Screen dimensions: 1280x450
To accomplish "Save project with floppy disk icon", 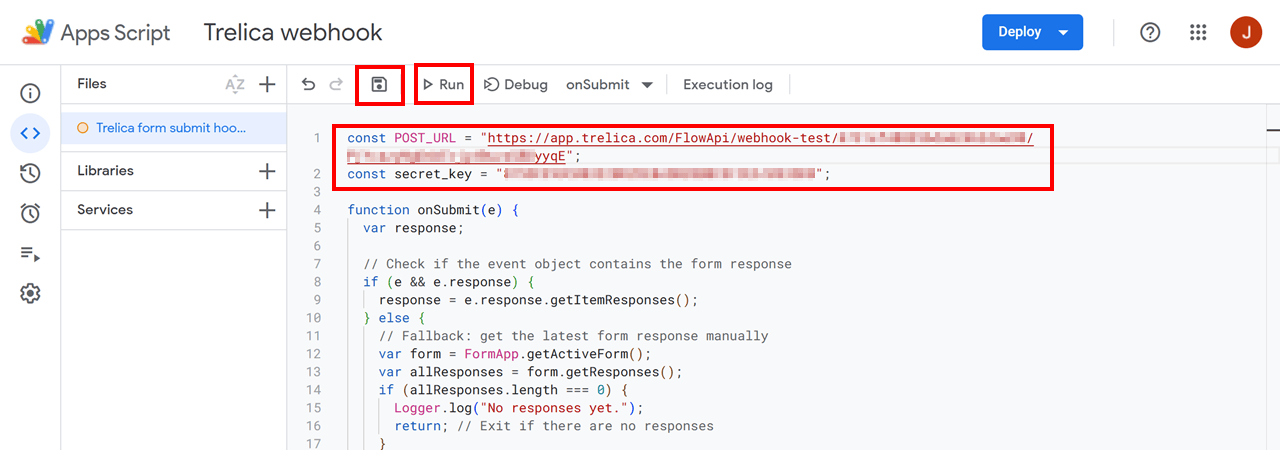I will pyautogui.click(x=379, y=85).
